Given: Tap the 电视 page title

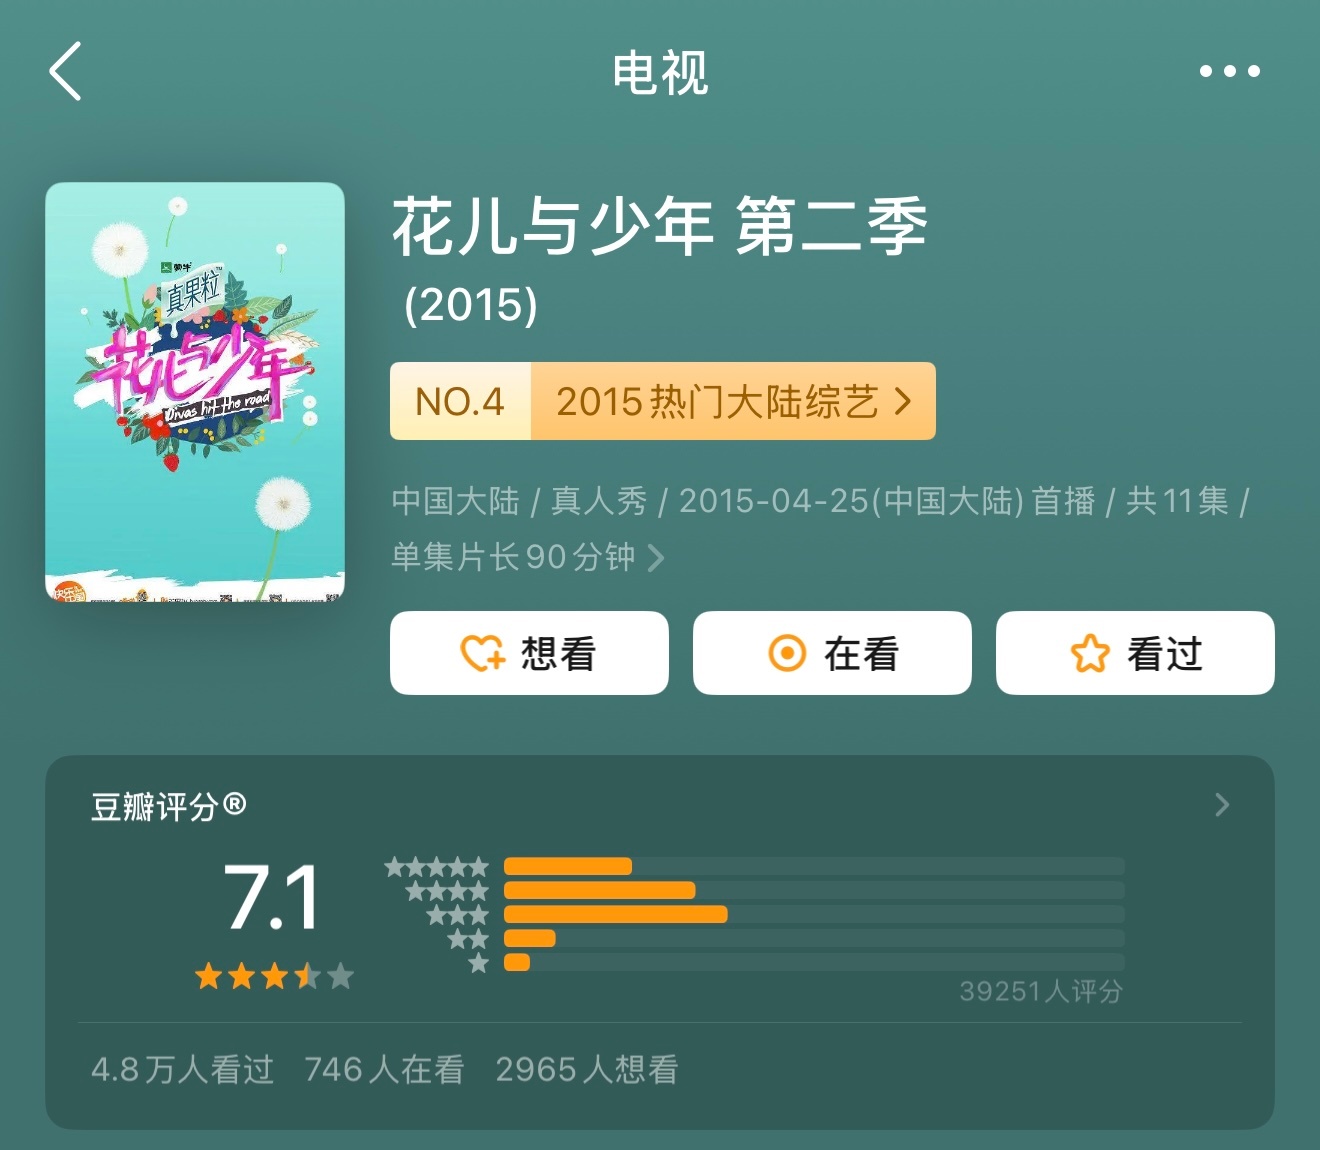Looking at the screenshot, I should coord(660,72).
